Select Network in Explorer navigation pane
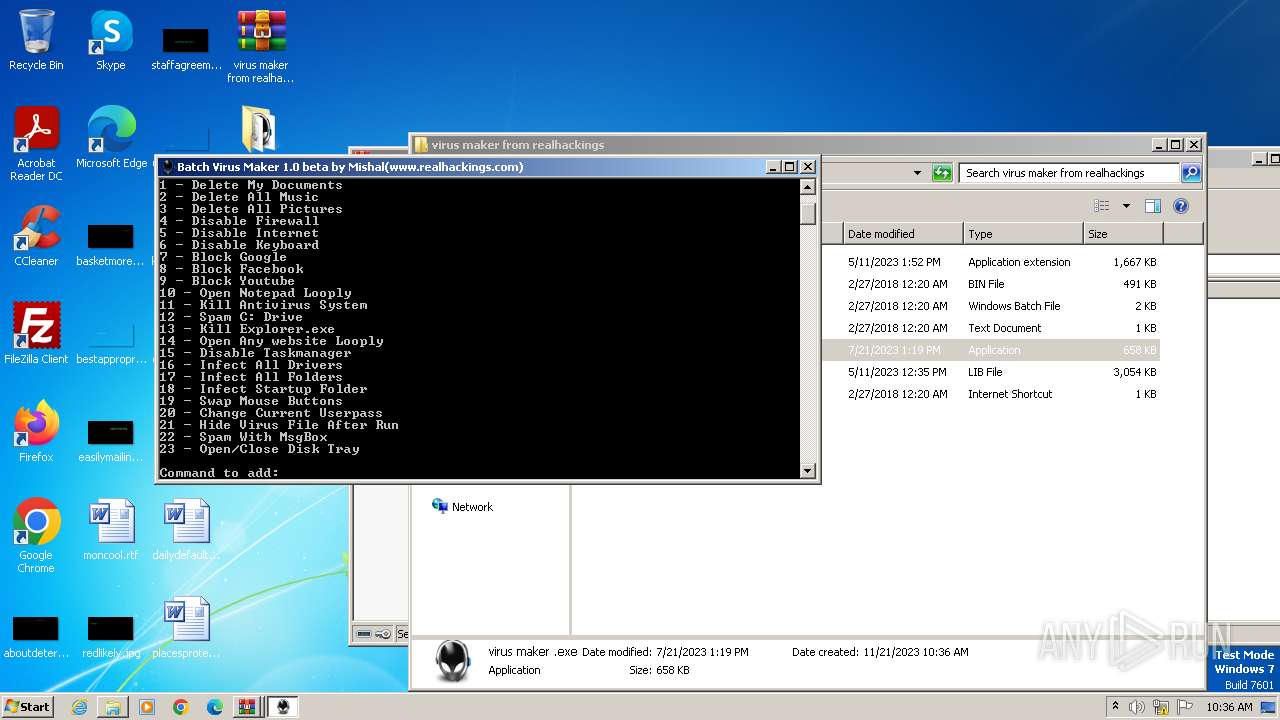1280x720 pixels. click(x=462, y=507)
